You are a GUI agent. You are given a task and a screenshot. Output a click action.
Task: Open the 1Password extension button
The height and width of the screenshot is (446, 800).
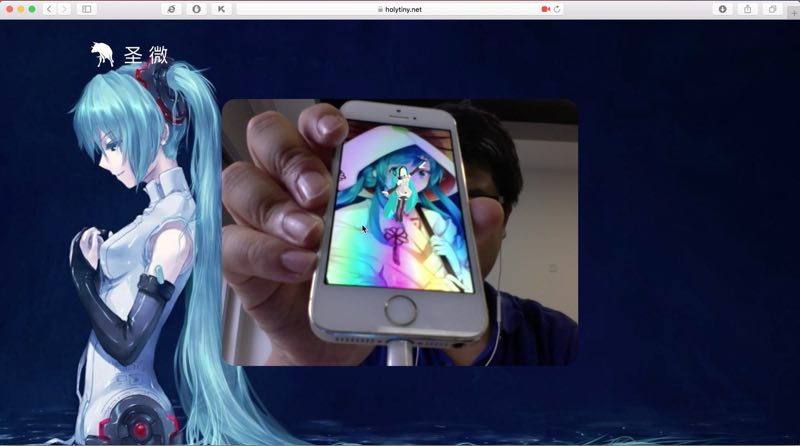pos(196,9)
